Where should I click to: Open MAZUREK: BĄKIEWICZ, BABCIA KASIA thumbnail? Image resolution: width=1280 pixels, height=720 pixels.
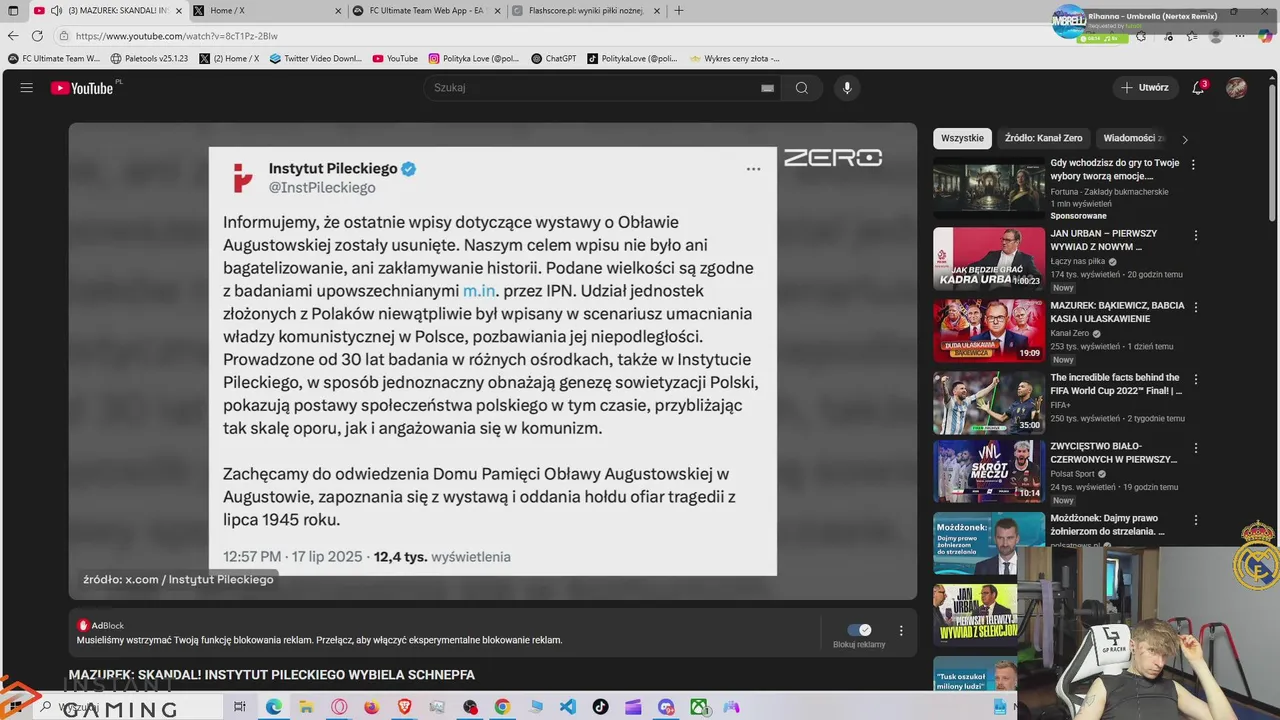[988, 330]
